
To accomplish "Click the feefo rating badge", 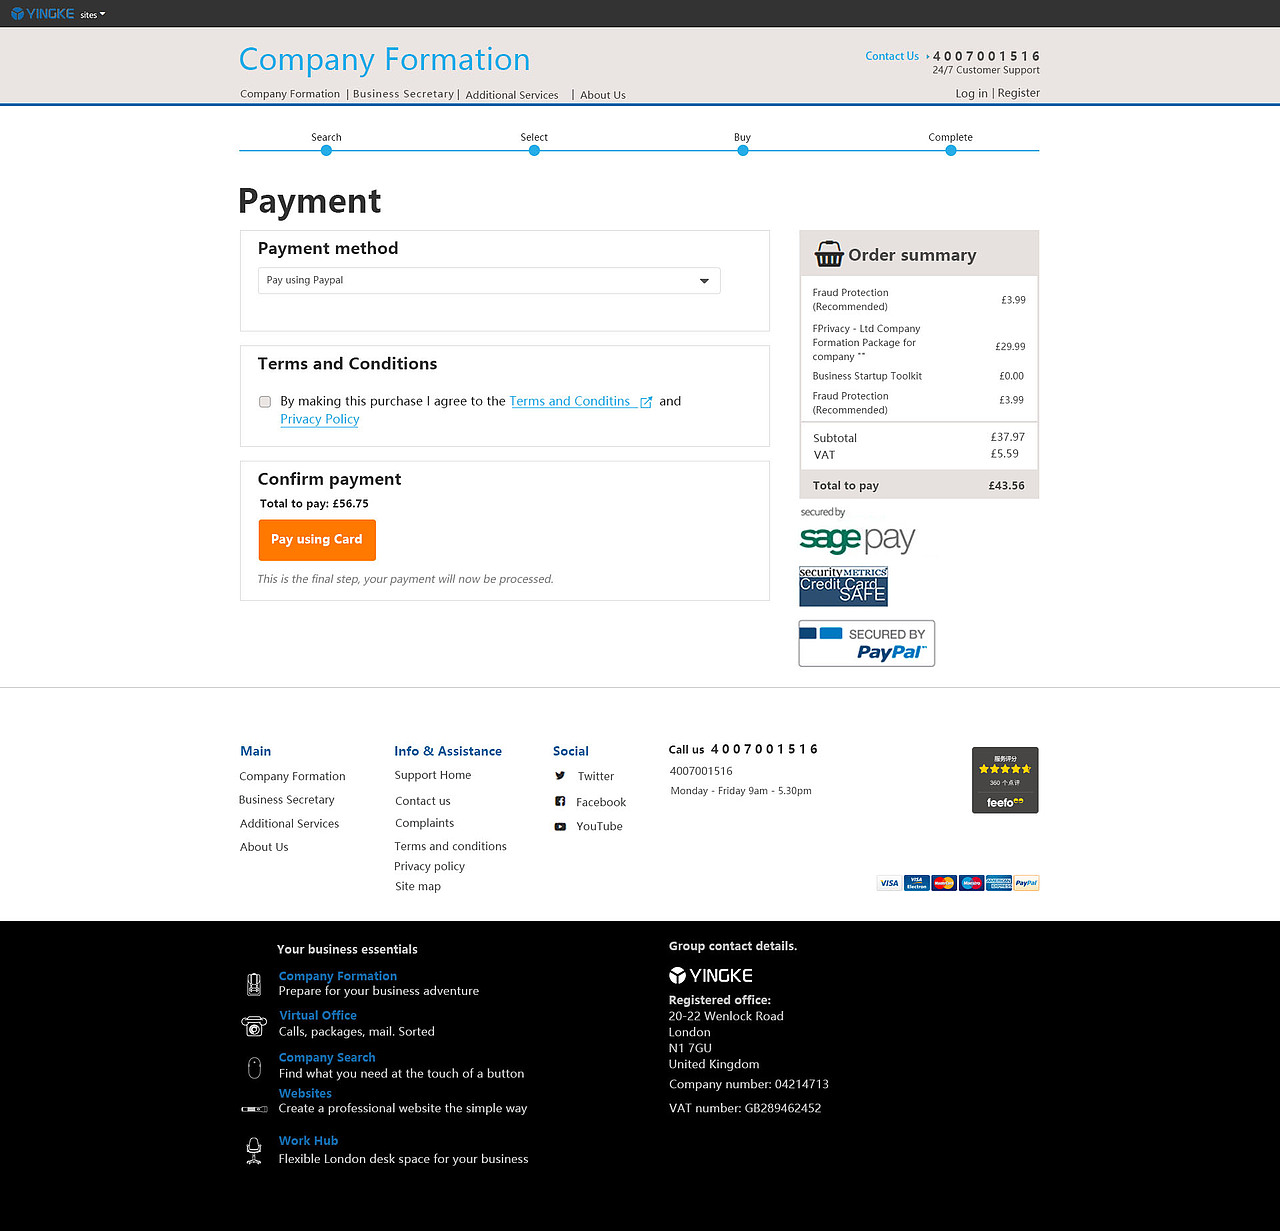I will [1005, 780].
